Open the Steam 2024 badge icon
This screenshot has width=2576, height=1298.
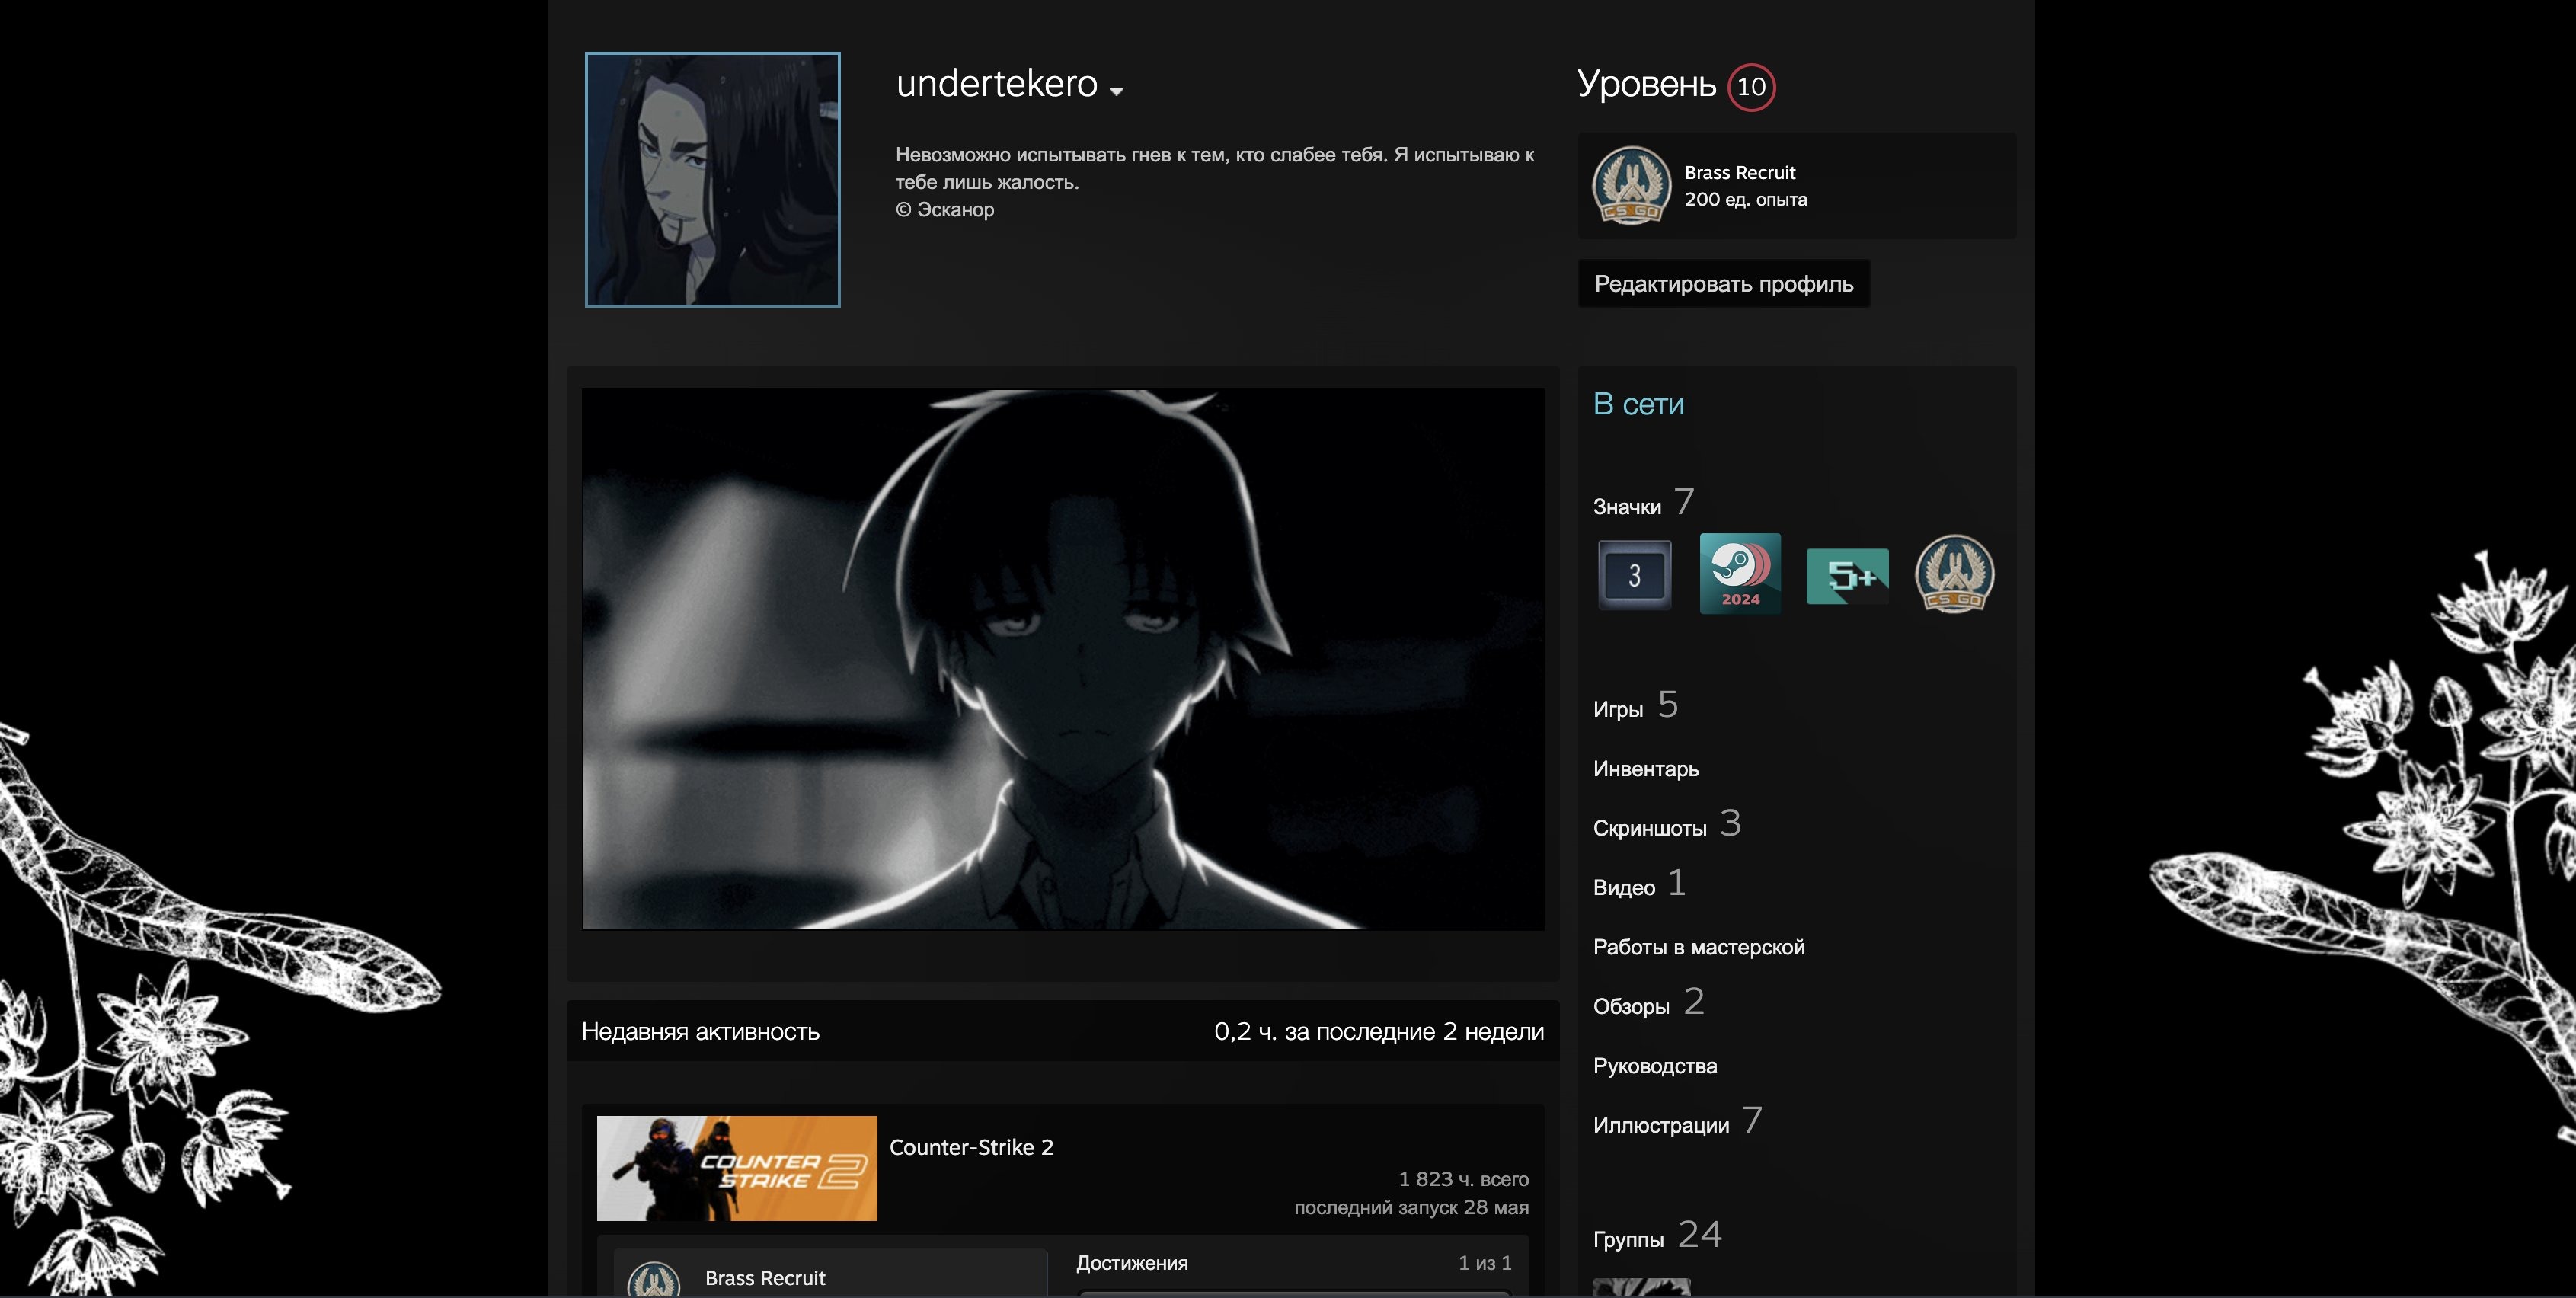coord(1740,573)
